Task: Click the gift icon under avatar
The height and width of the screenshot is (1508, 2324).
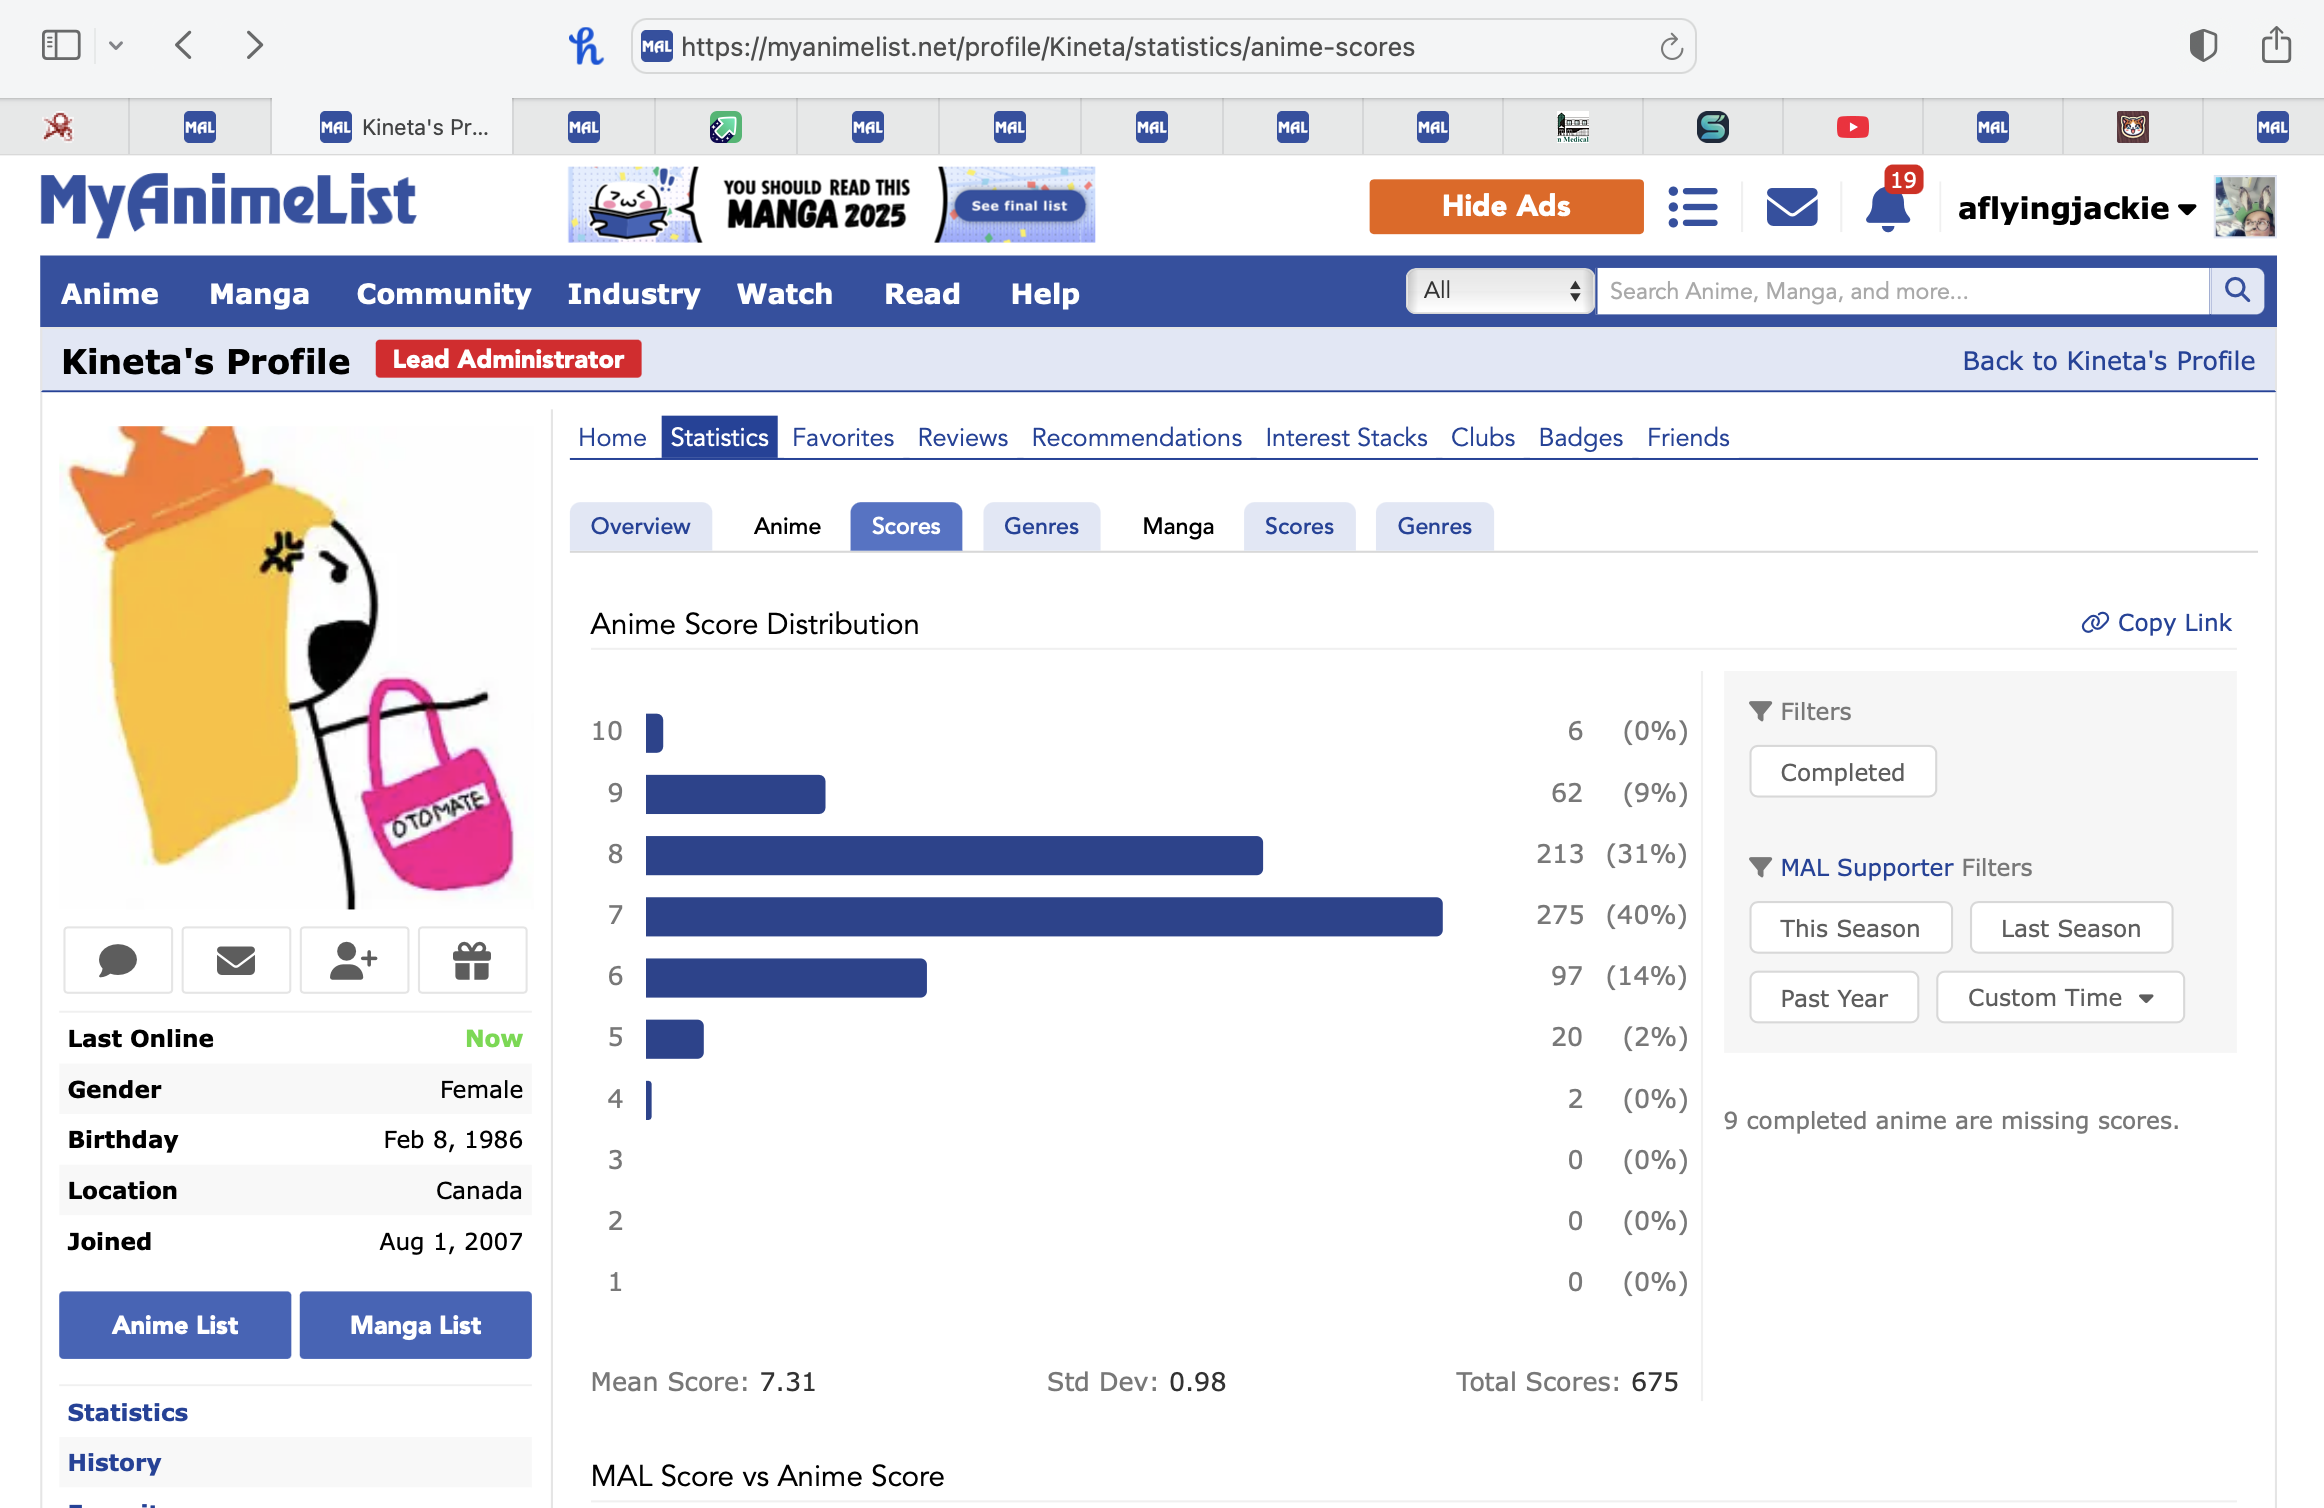Action: [x=472, y=960]
